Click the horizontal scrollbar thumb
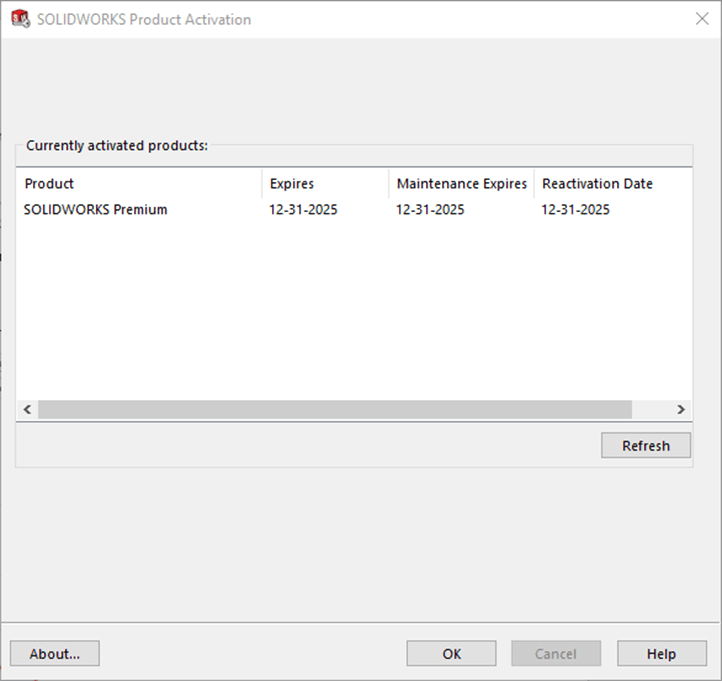 coord(334,410)
